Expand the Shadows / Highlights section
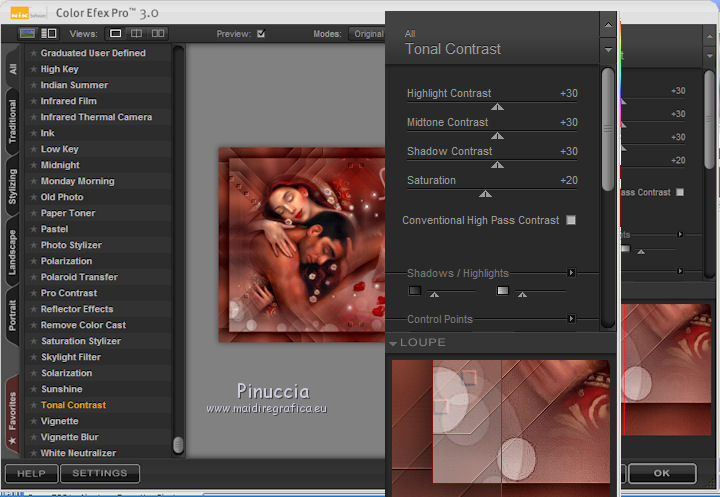The width and height of the screenshot is (720, 497). pyautogui.click(x=571, y=273)
